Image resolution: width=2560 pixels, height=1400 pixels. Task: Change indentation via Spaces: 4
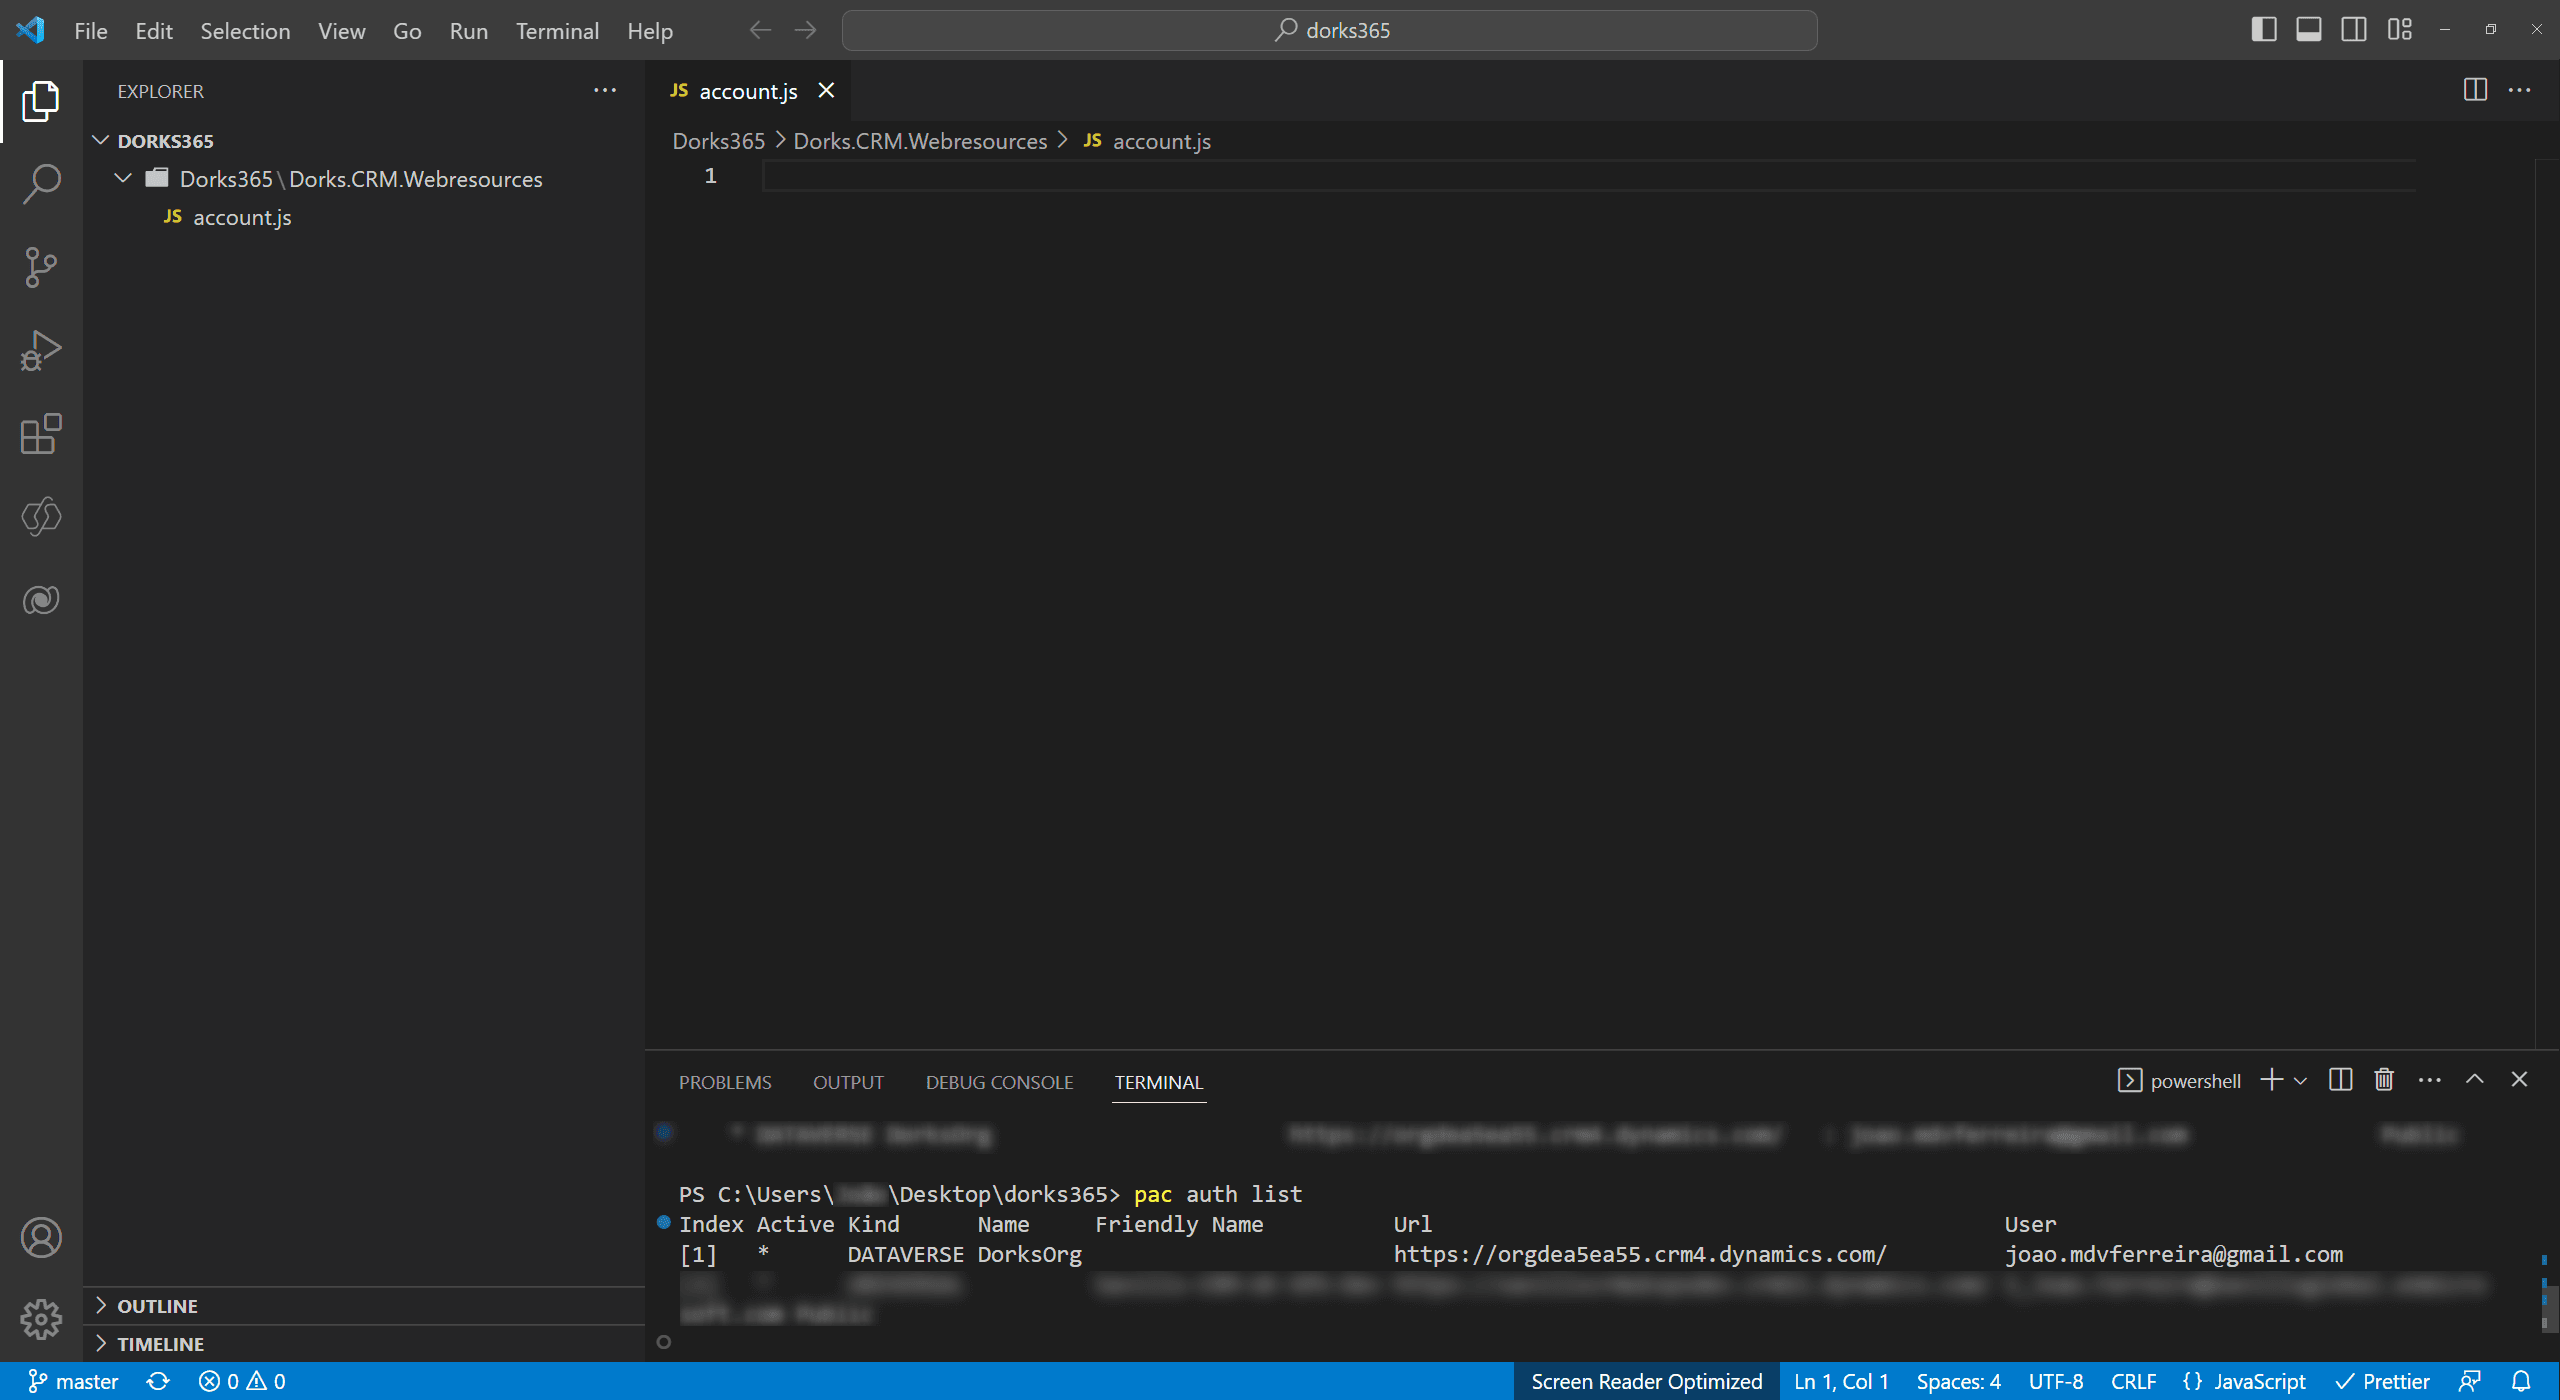point(1958,1381)
